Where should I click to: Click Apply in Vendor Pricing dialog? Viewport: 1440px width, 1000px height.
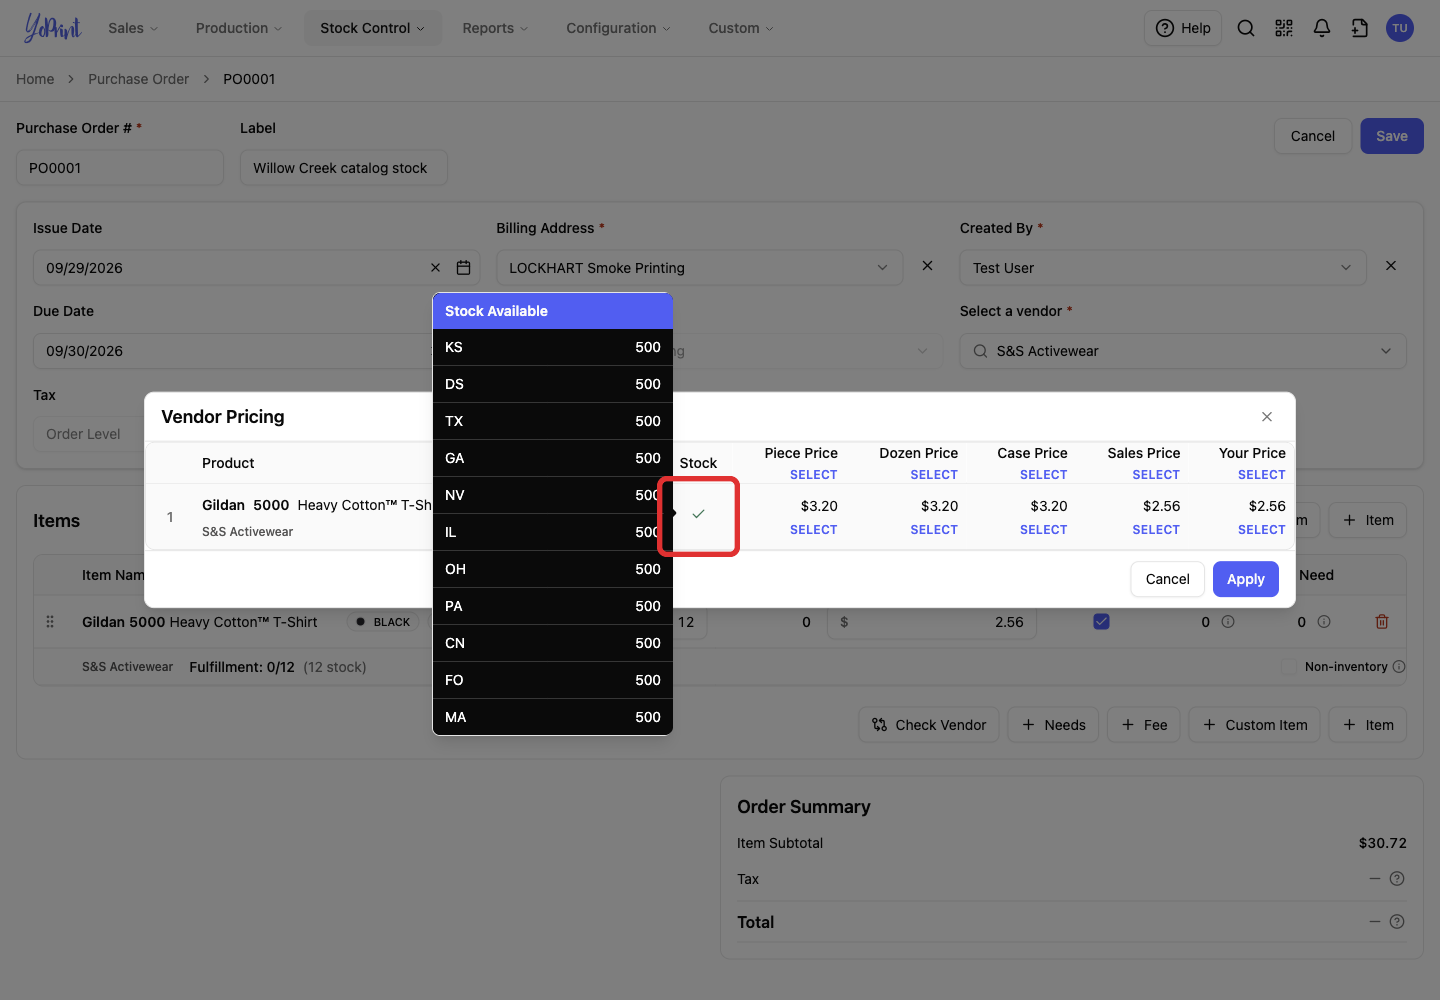(x=1246, y=579)
